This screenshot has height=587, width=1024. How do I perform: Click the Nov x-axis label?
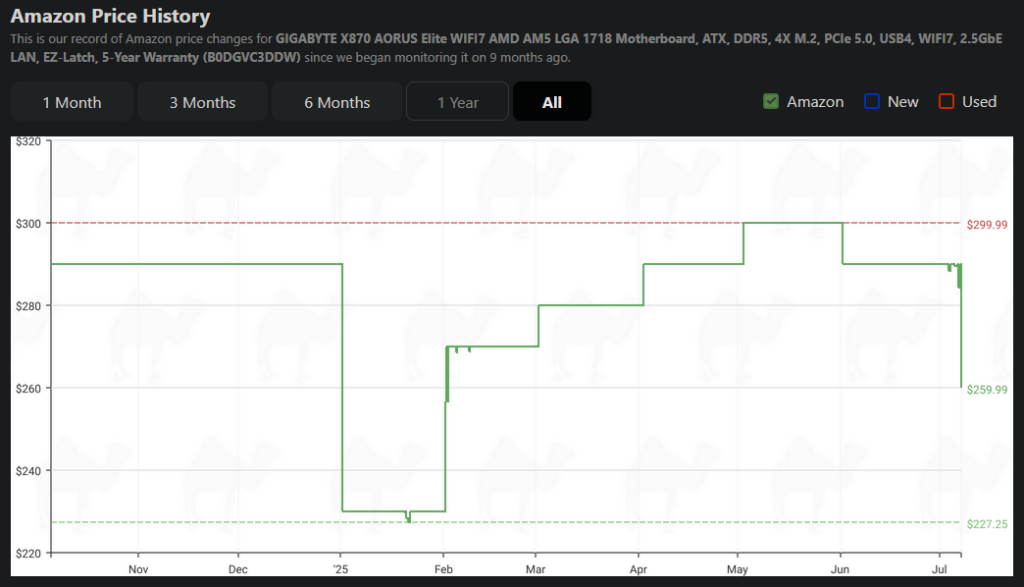coord(138,569)
